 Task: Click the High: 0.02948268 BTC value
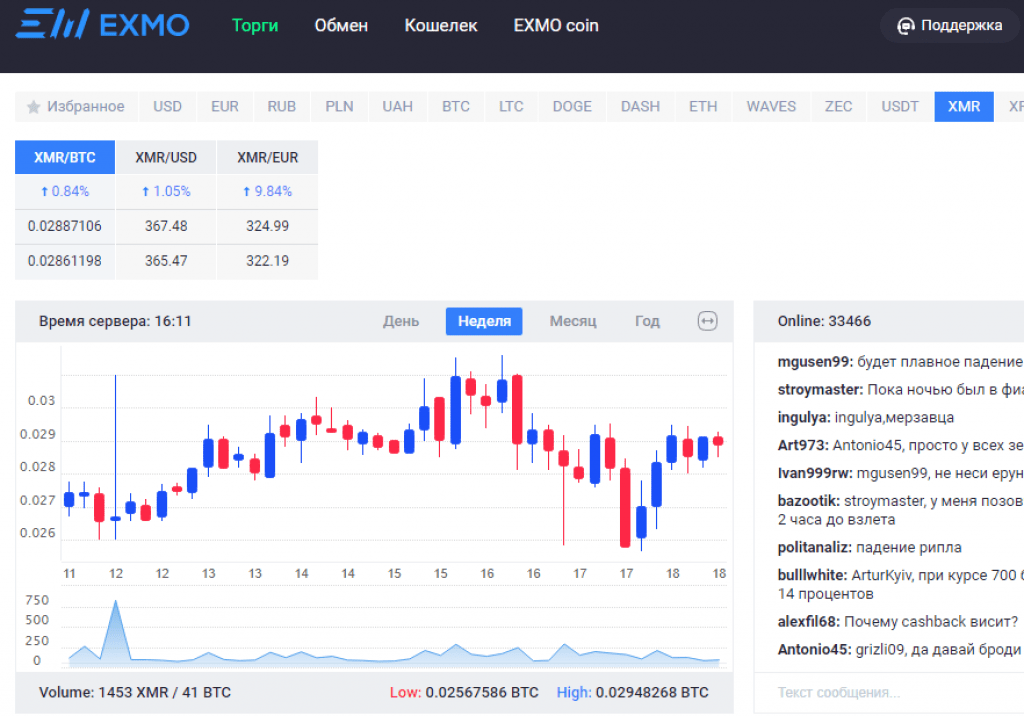632,692
